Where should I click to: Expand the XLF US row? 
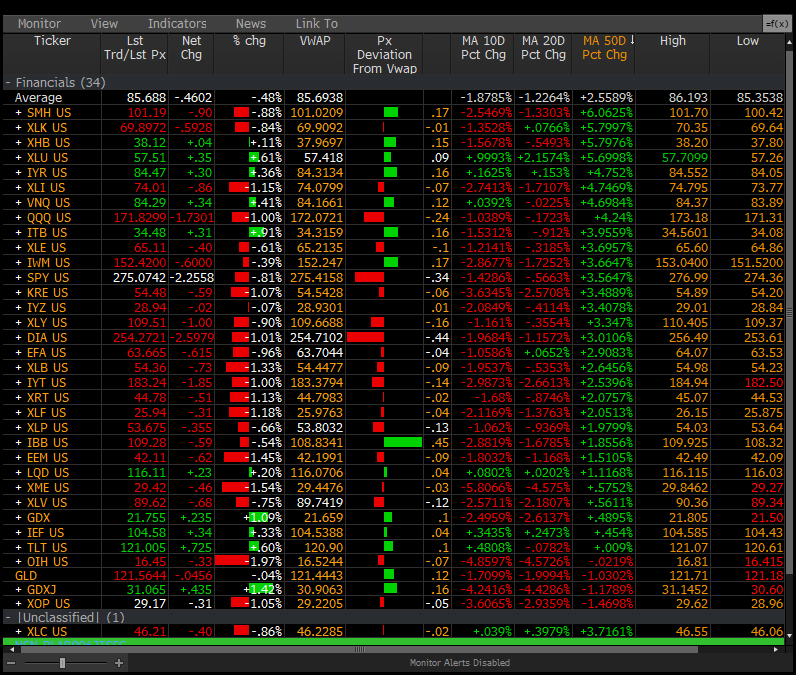pos(19,413)
